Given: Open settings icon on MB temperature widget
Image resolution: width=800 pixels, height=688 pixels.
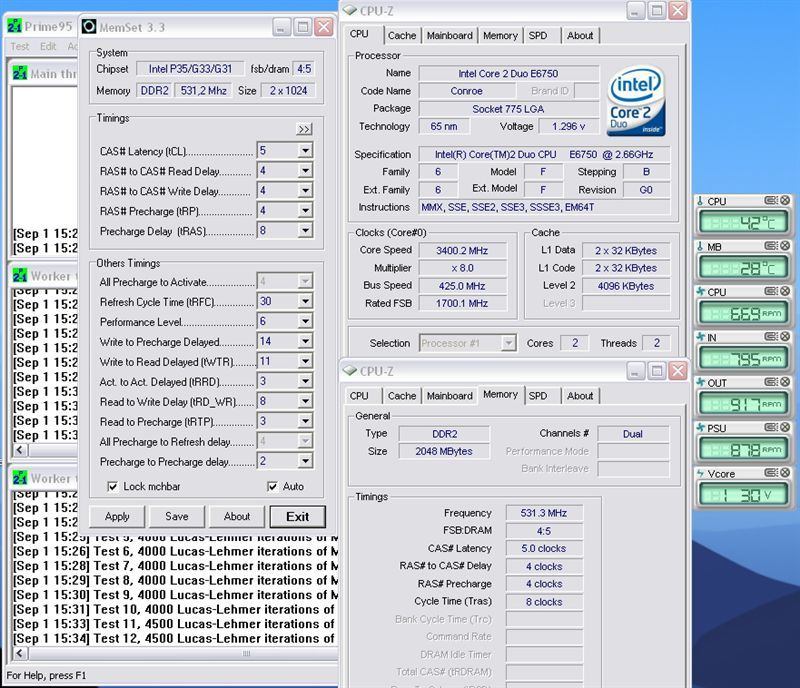Looking at the screenshot, I should click(770, 246).
